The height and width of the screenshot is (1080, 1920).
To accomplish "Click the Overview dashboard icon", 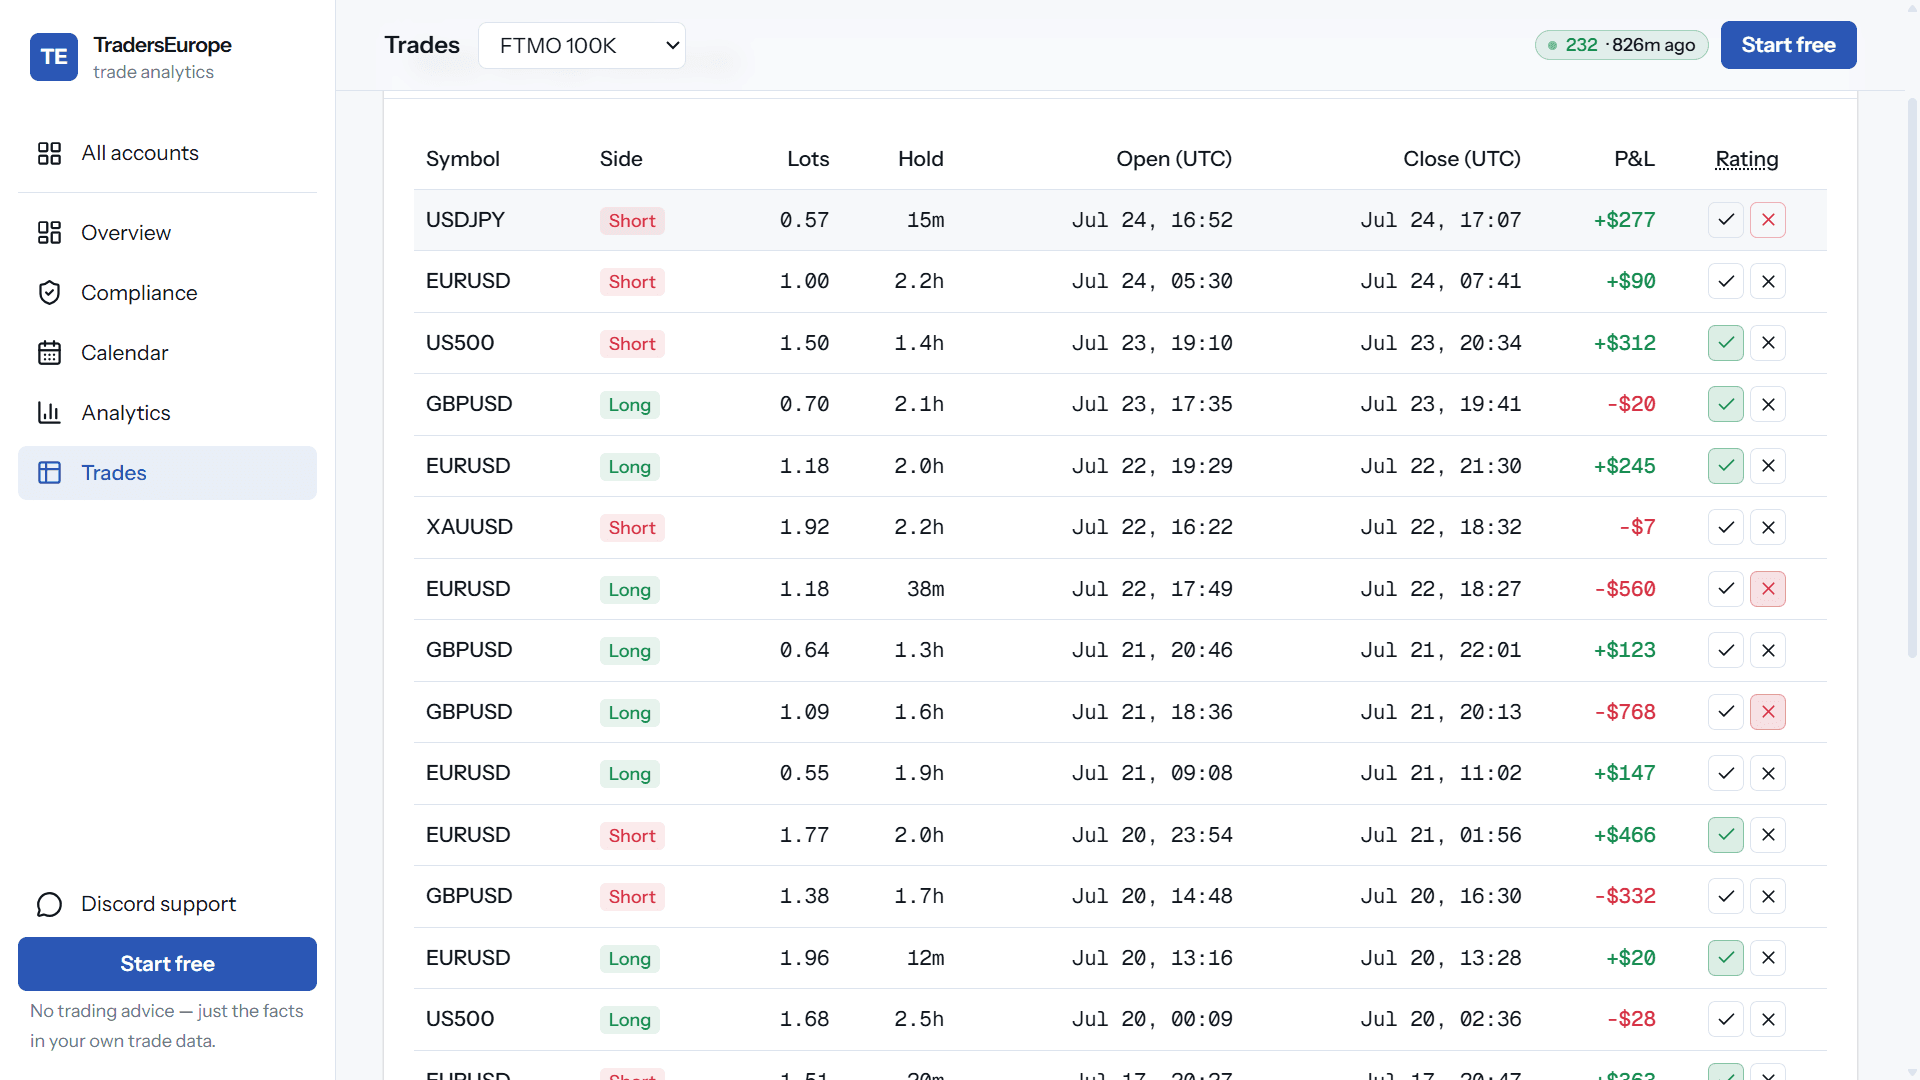I will [49, 233].
